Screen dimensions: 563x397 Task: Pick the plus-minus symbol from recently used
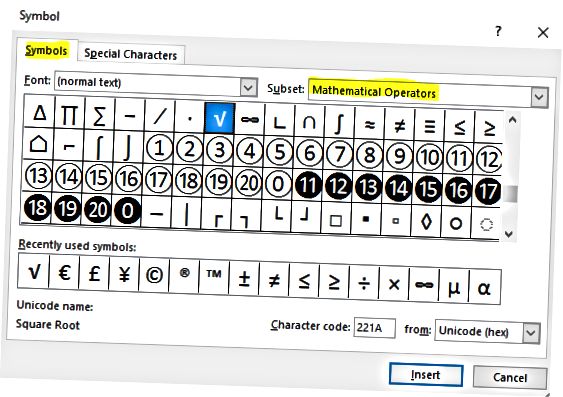point(244,279)
